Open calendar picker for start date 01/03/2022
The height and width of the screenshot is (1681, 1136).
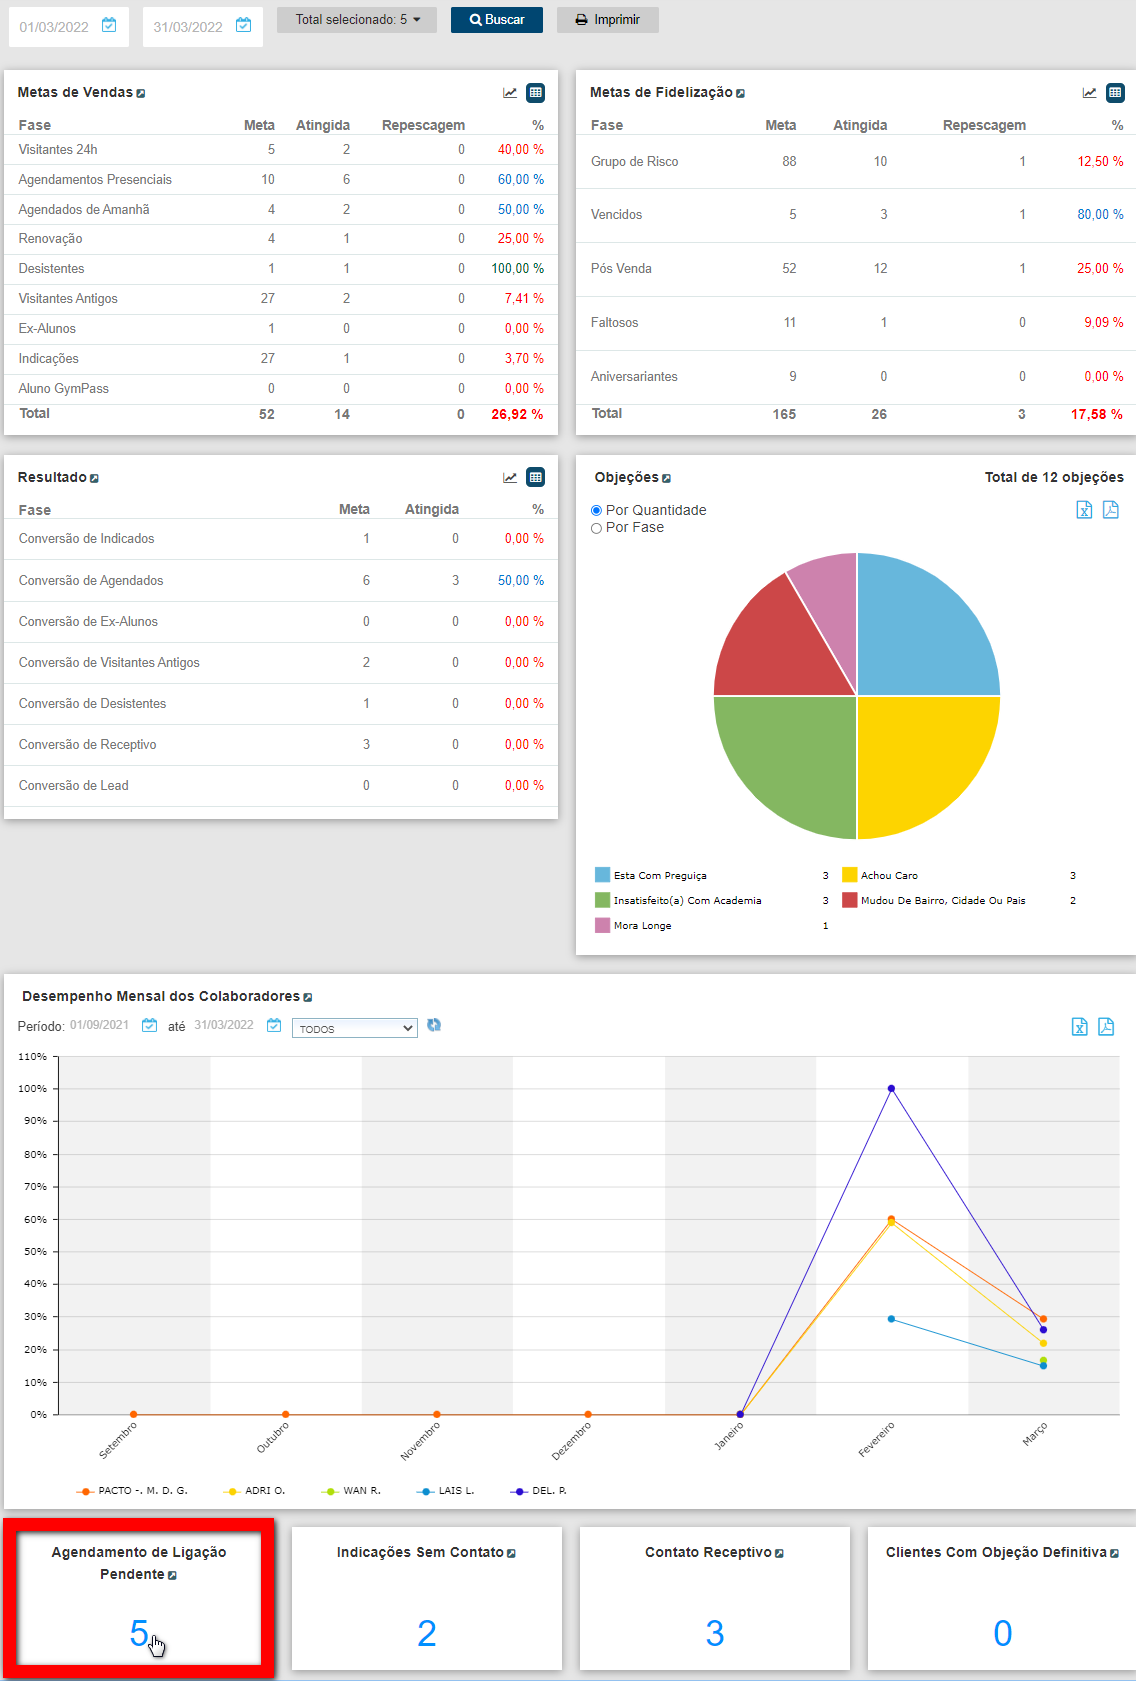pos(109,26)
